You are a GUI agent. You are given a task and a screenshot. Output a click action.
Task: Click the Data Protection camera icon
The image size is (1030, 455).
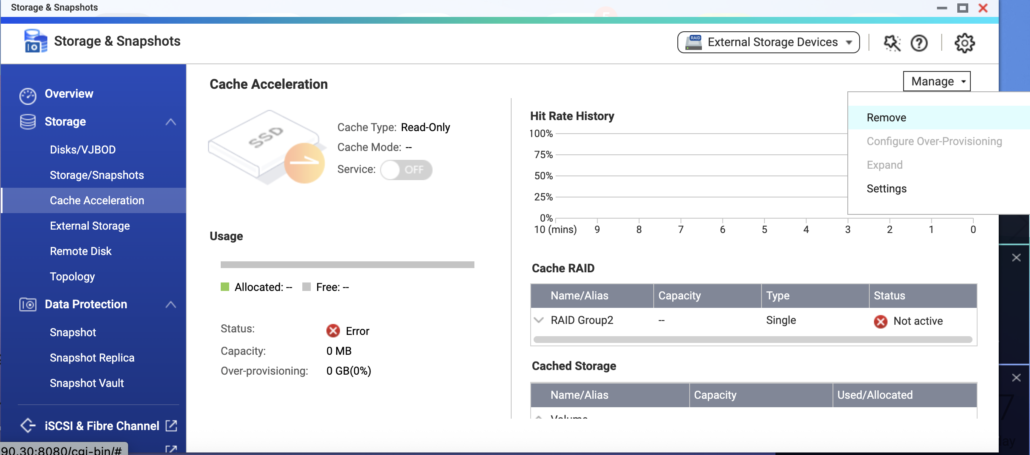pyautogui.click(x=28, y=305)
